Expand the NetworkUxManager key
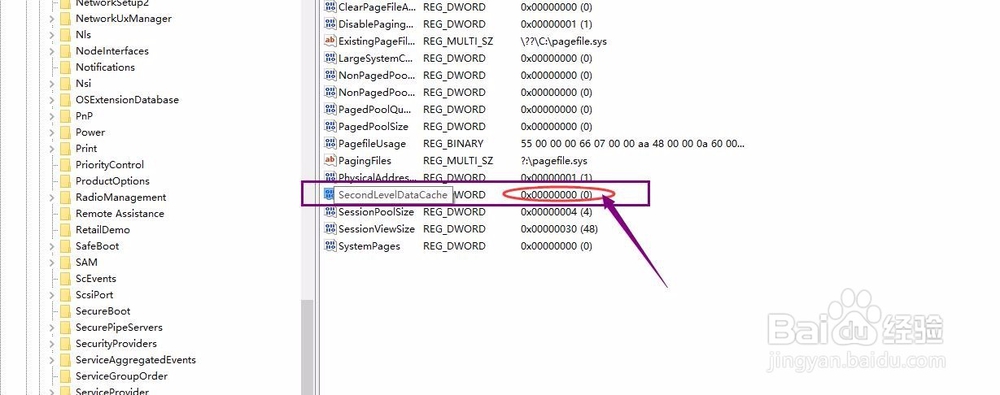Image resolution: width=1000 pixels, height=395 pixels. 52,19
